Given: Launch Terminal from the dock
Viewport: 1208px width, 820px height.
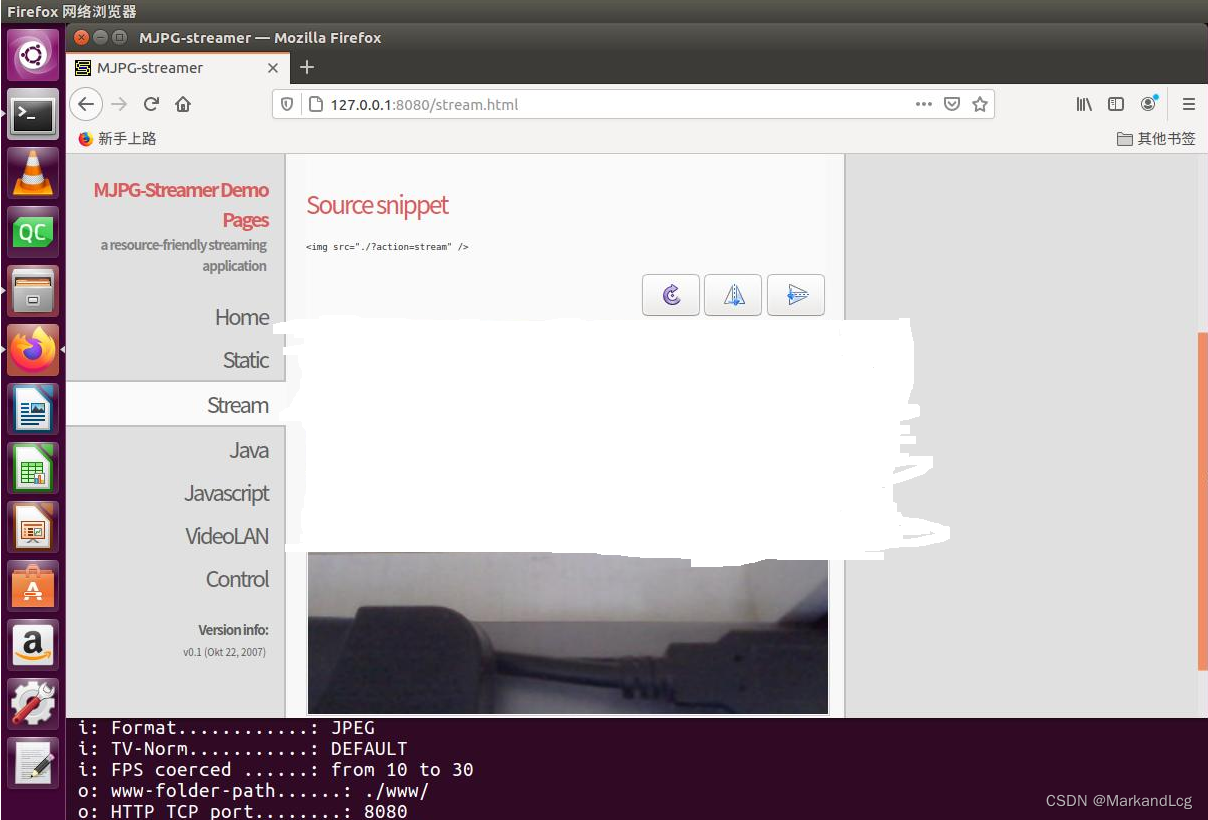Looking at the screenshot, I should (33, 114).
